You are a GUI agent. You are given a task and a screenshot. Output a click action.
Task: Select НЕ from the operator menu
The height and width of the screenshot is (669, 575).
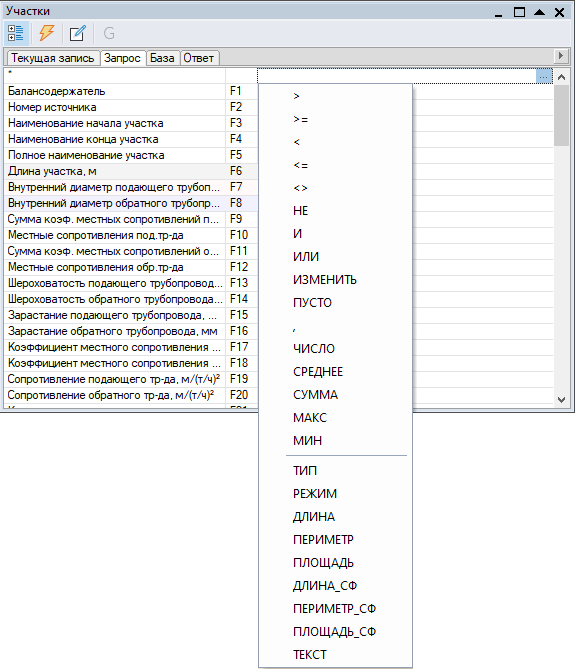pos(335,211)
